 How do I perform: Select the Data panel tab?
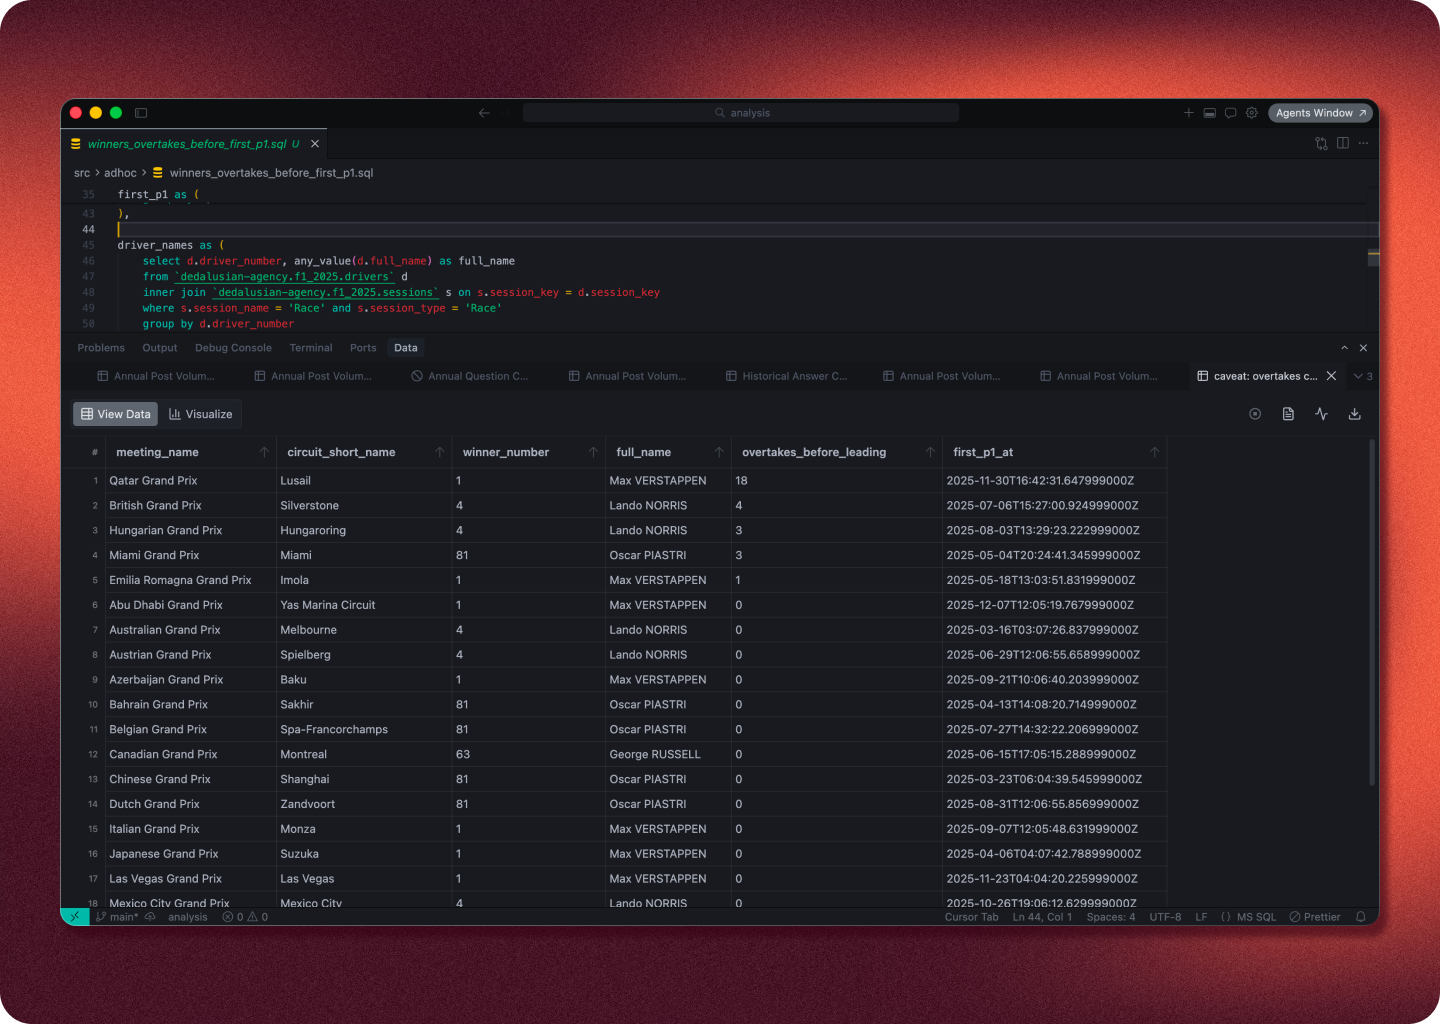(x=406, y=348)
